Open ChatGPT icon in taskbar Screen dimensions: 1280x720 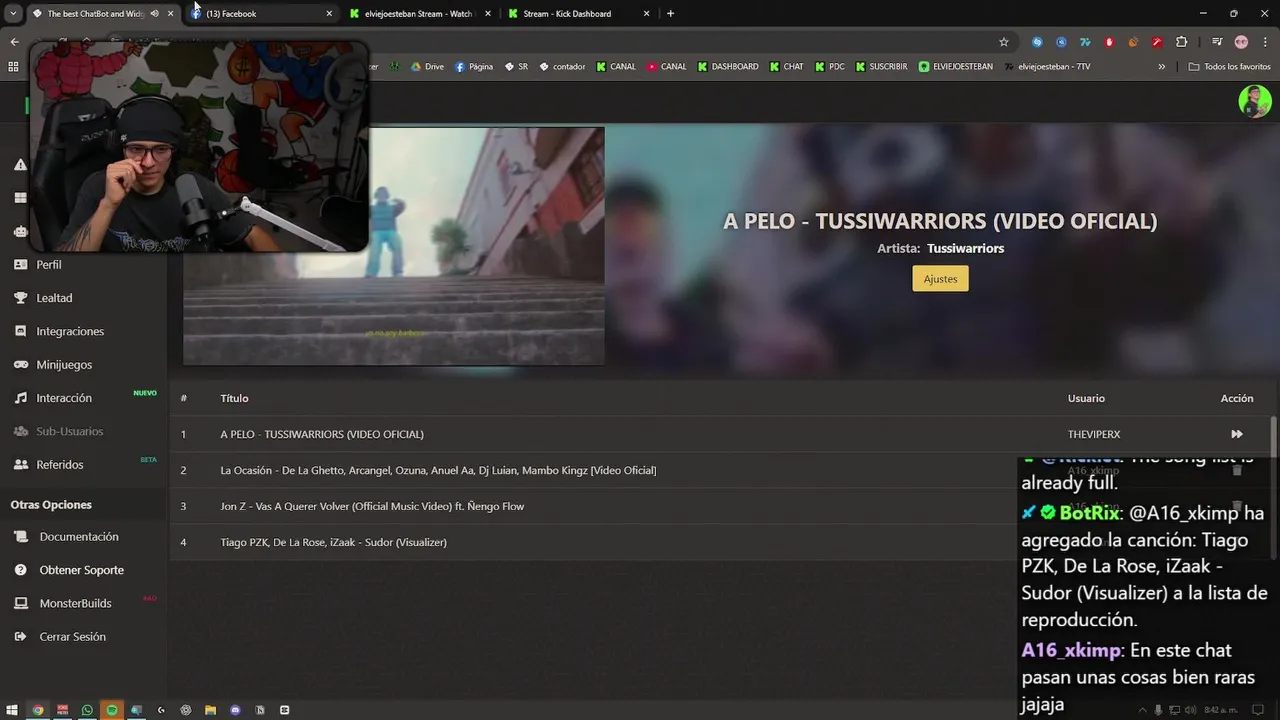[x=186, y=710]
